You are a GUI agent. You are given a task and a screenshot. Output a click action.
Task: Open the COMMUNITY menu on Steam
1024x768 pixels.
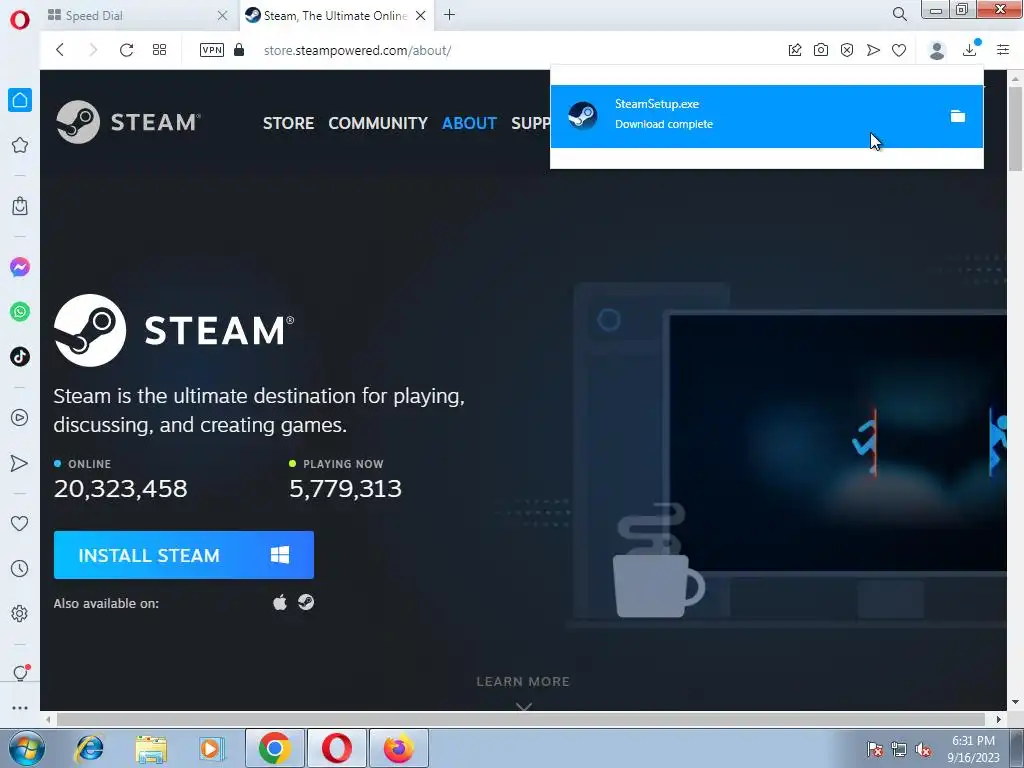click(x=377, y=123)
